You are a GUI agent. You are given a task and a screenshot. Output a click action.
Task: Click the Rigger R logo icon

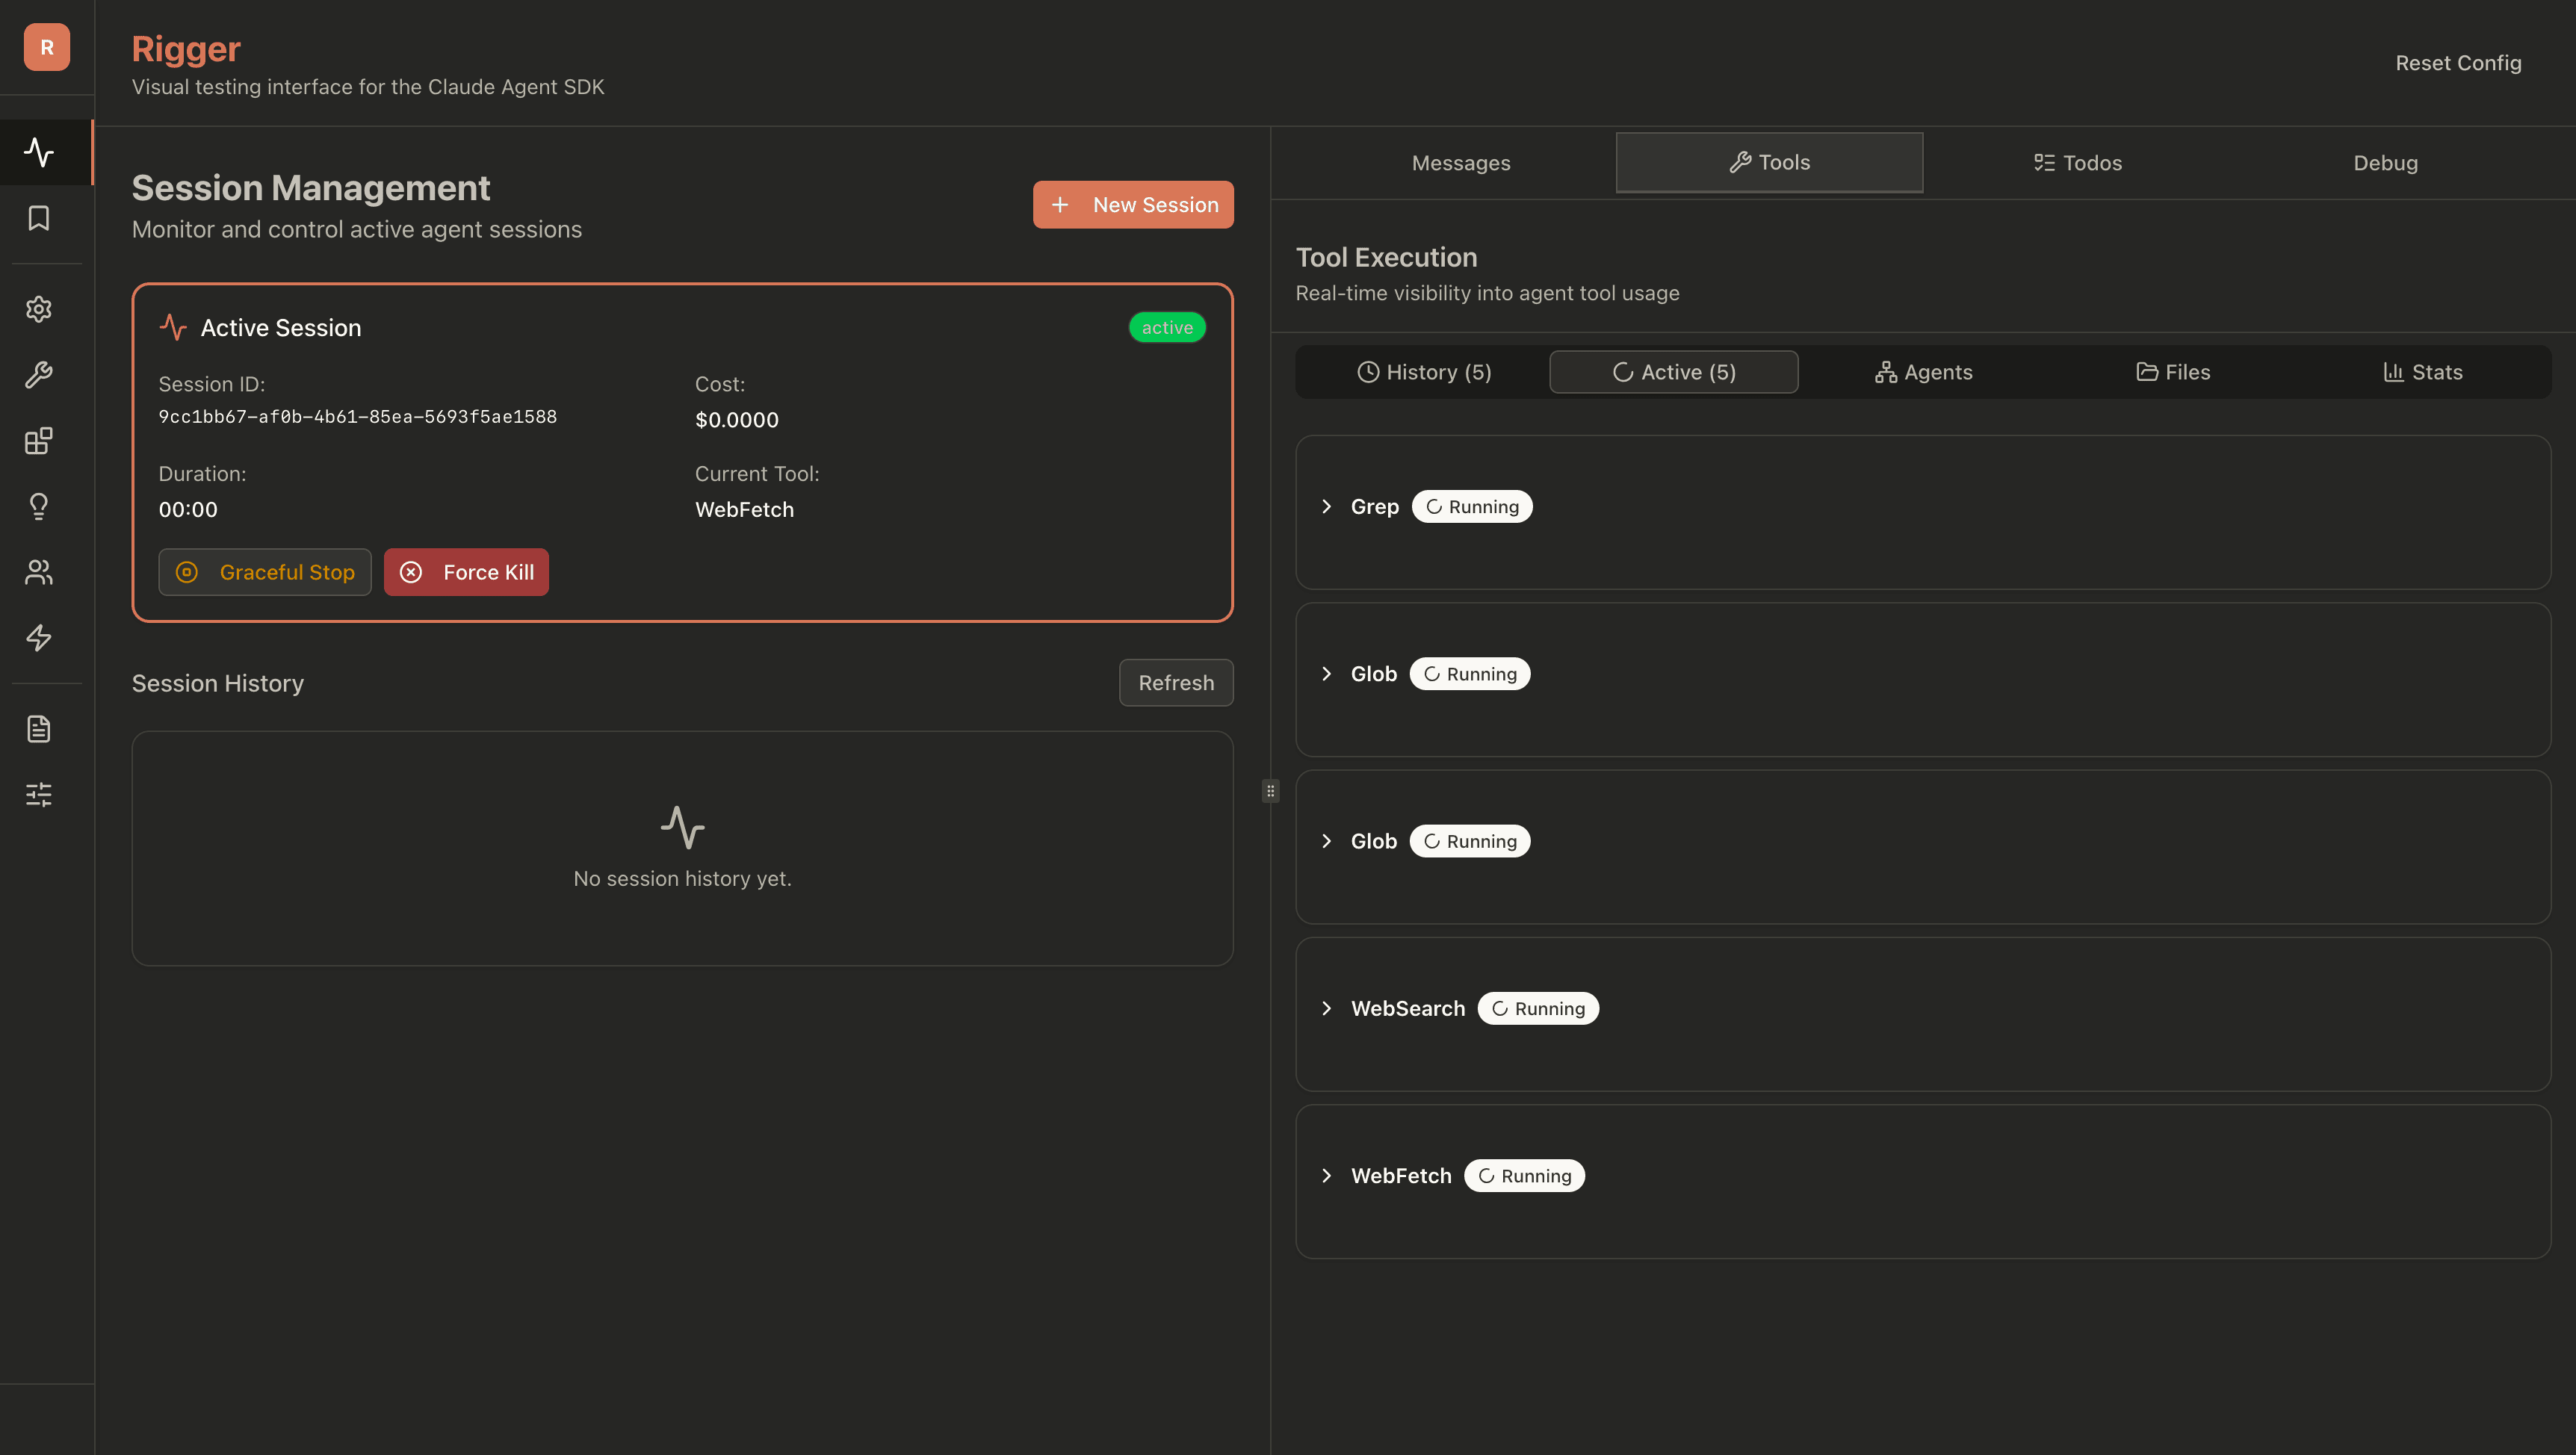[x=47, y=47]
